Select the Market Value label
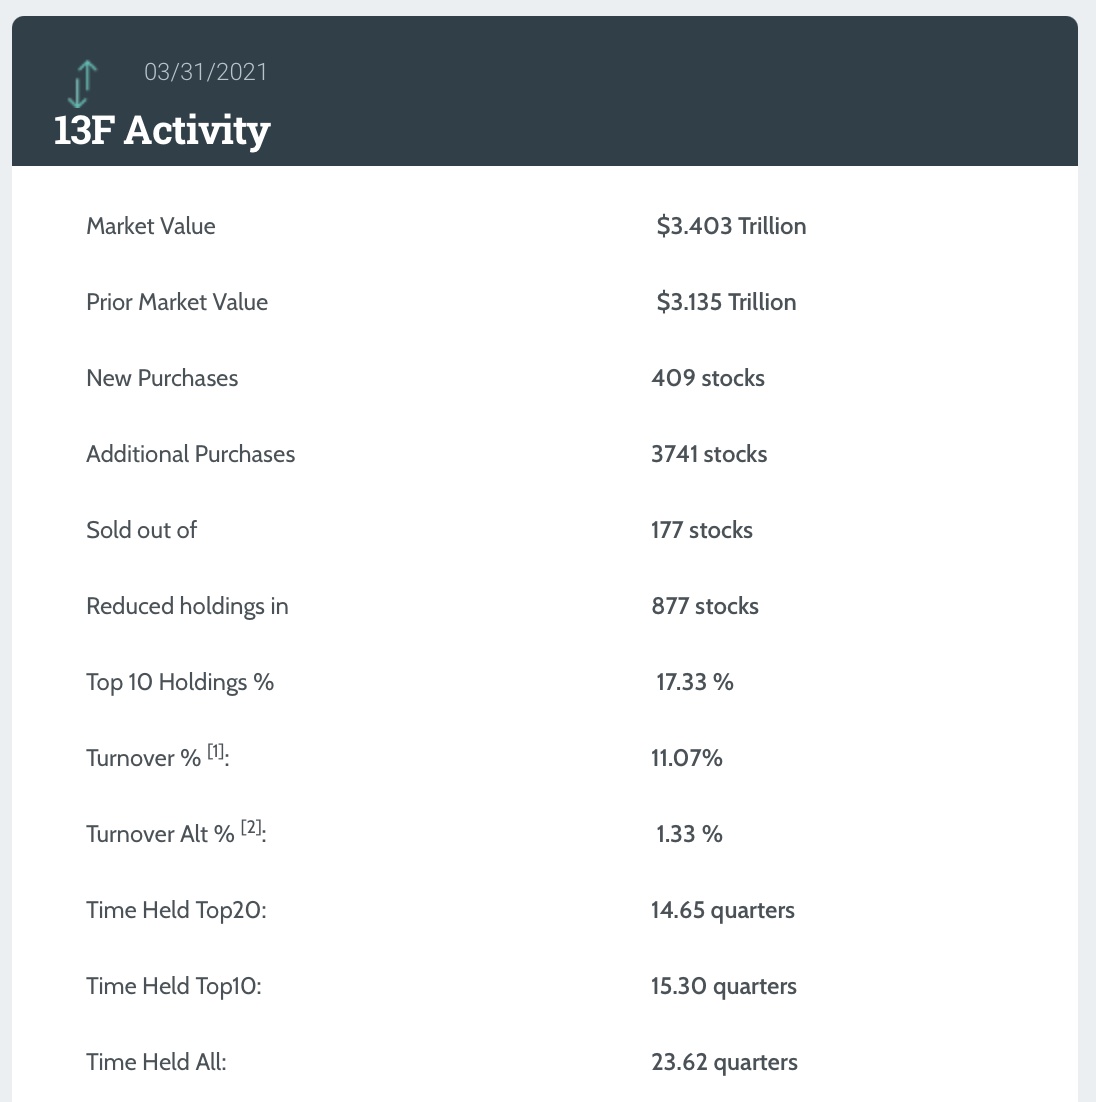 151,226
